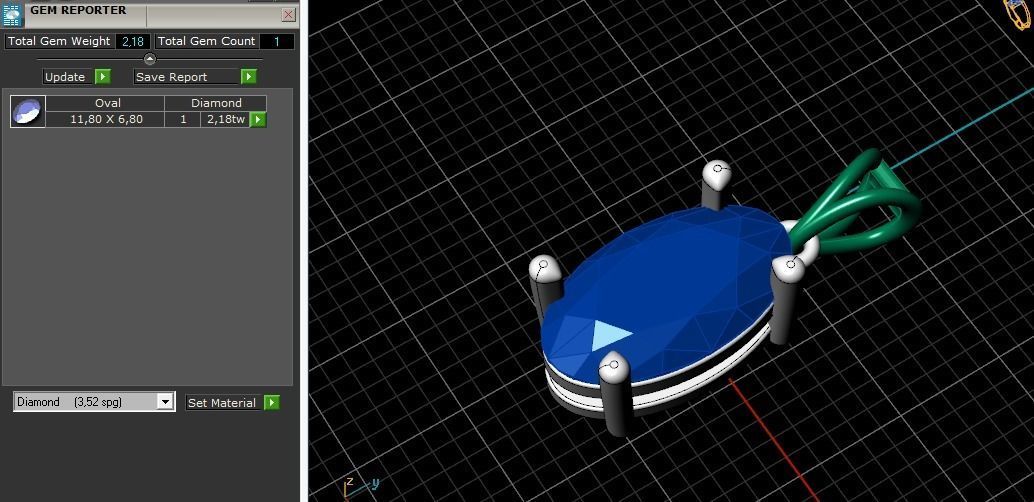Click the green arrow beside Update
Image resolution: width=1034 pixels, height=502 pixels.
(x=103, y=77)
